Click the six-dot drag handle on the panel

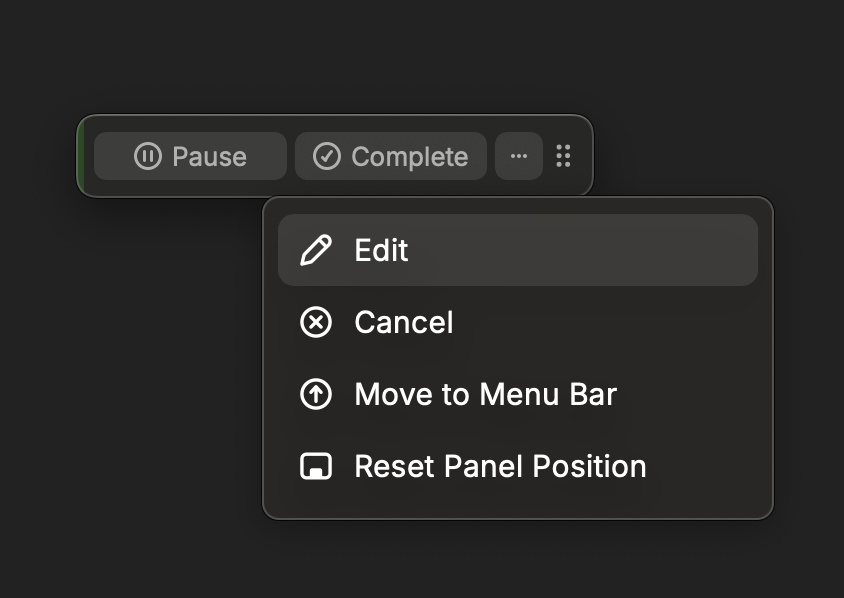[564, 156]
